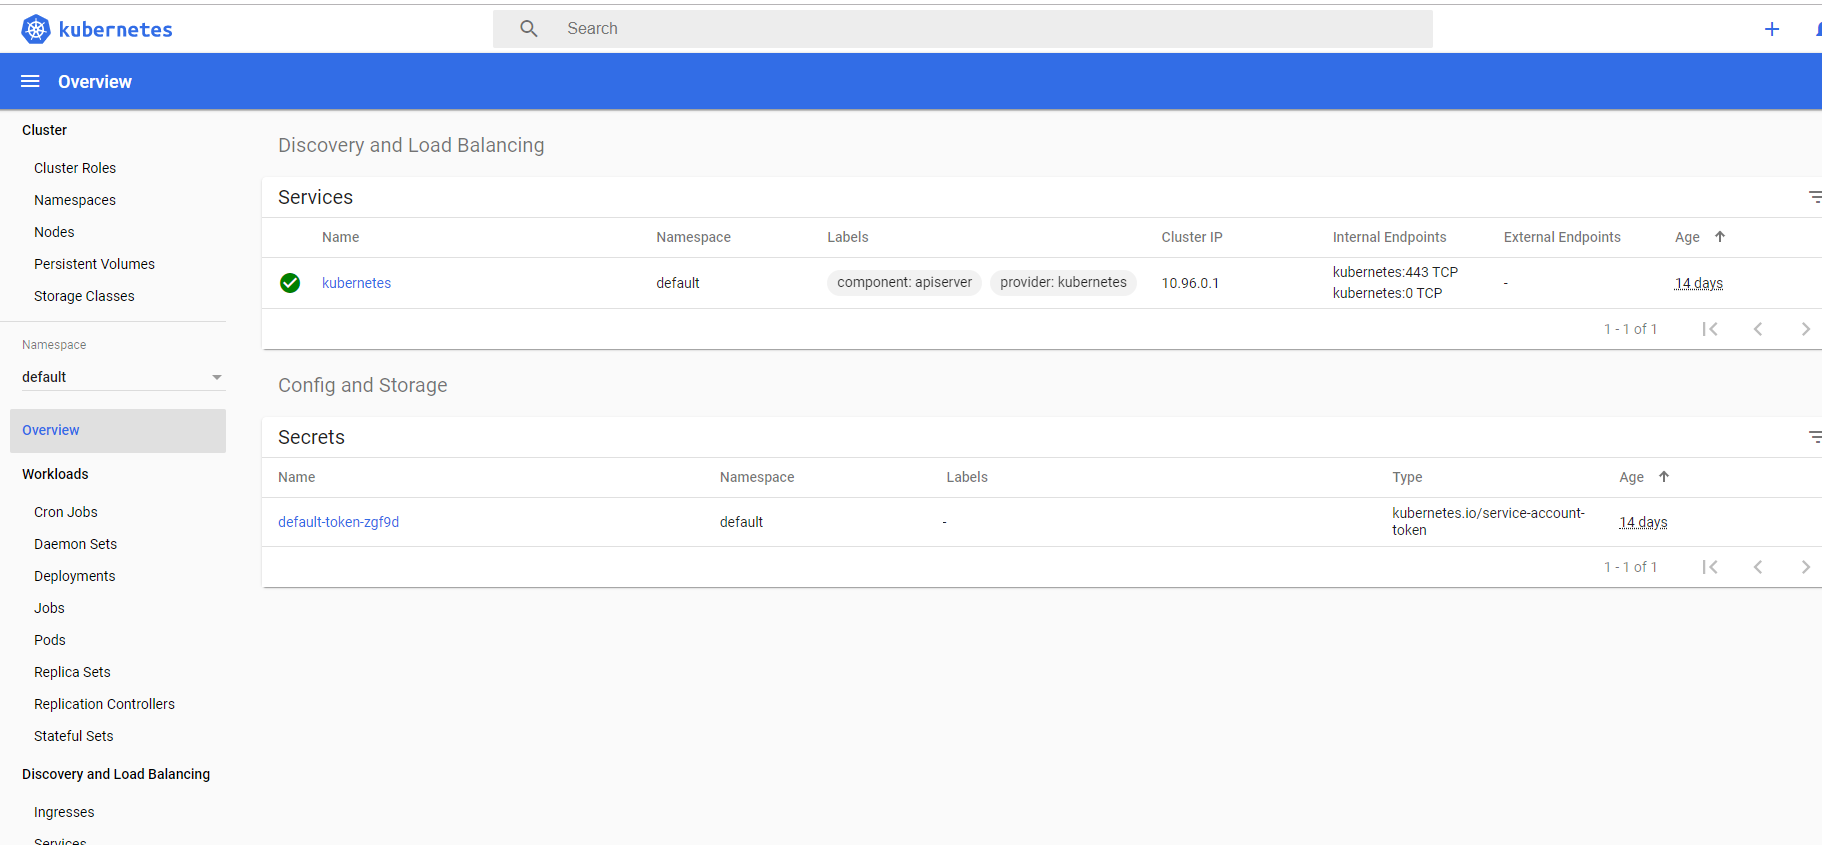Click the component: apiserver label chip
This screenshot has width=1822, height=845.
(x=904, y=283)
